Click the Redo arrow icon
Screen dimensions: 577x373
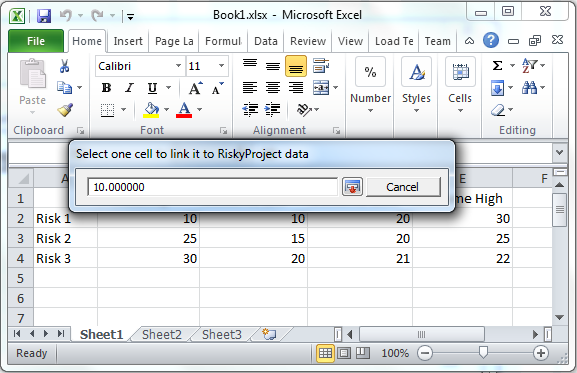[x=98, y=15]
